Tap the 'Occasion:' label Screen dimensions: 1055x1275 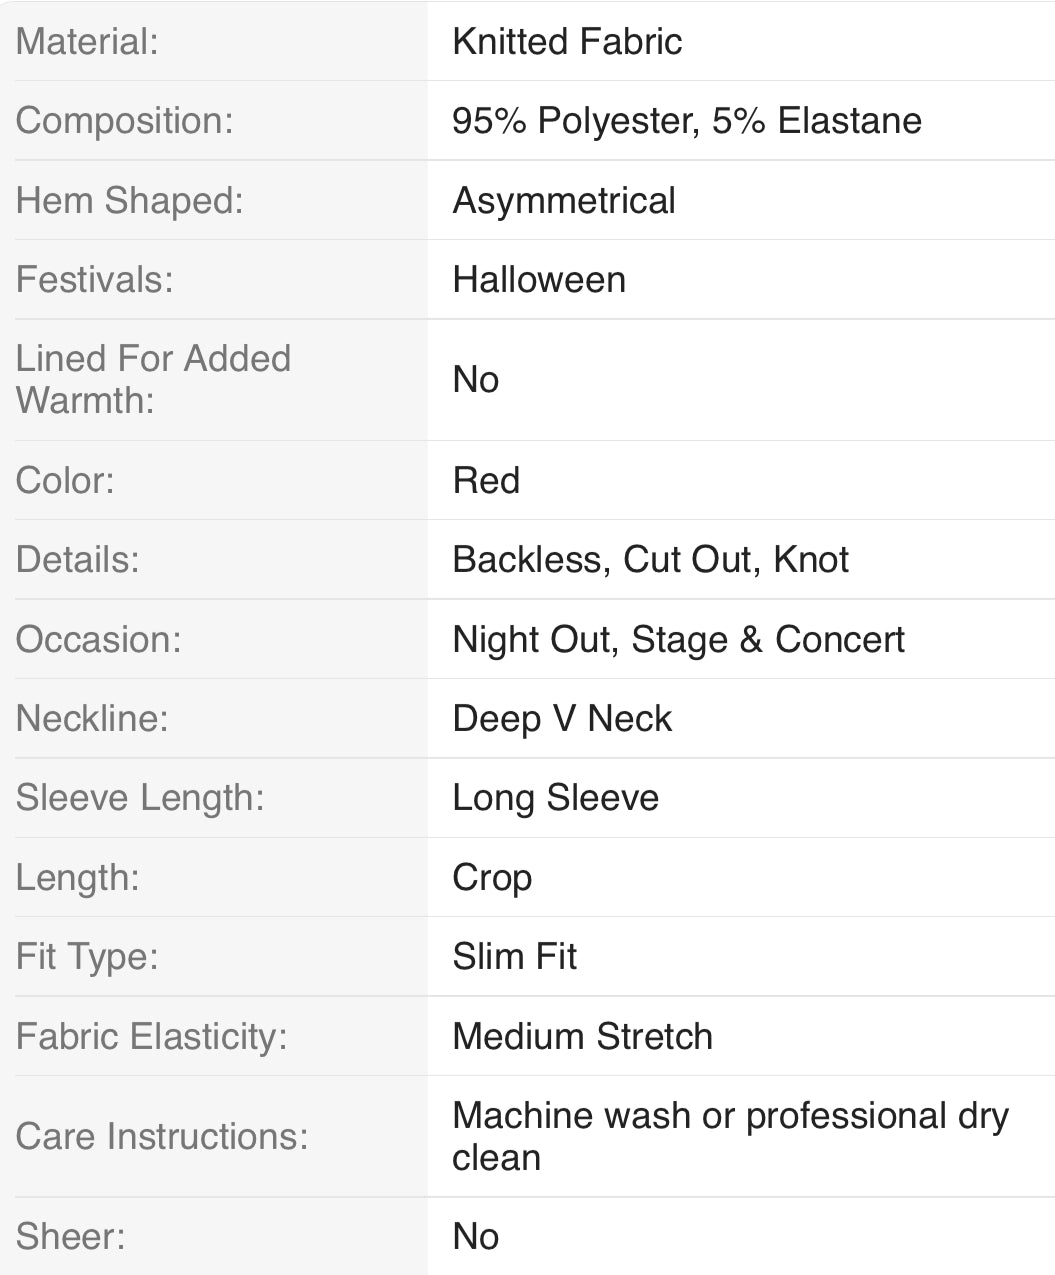pos(98,639)
